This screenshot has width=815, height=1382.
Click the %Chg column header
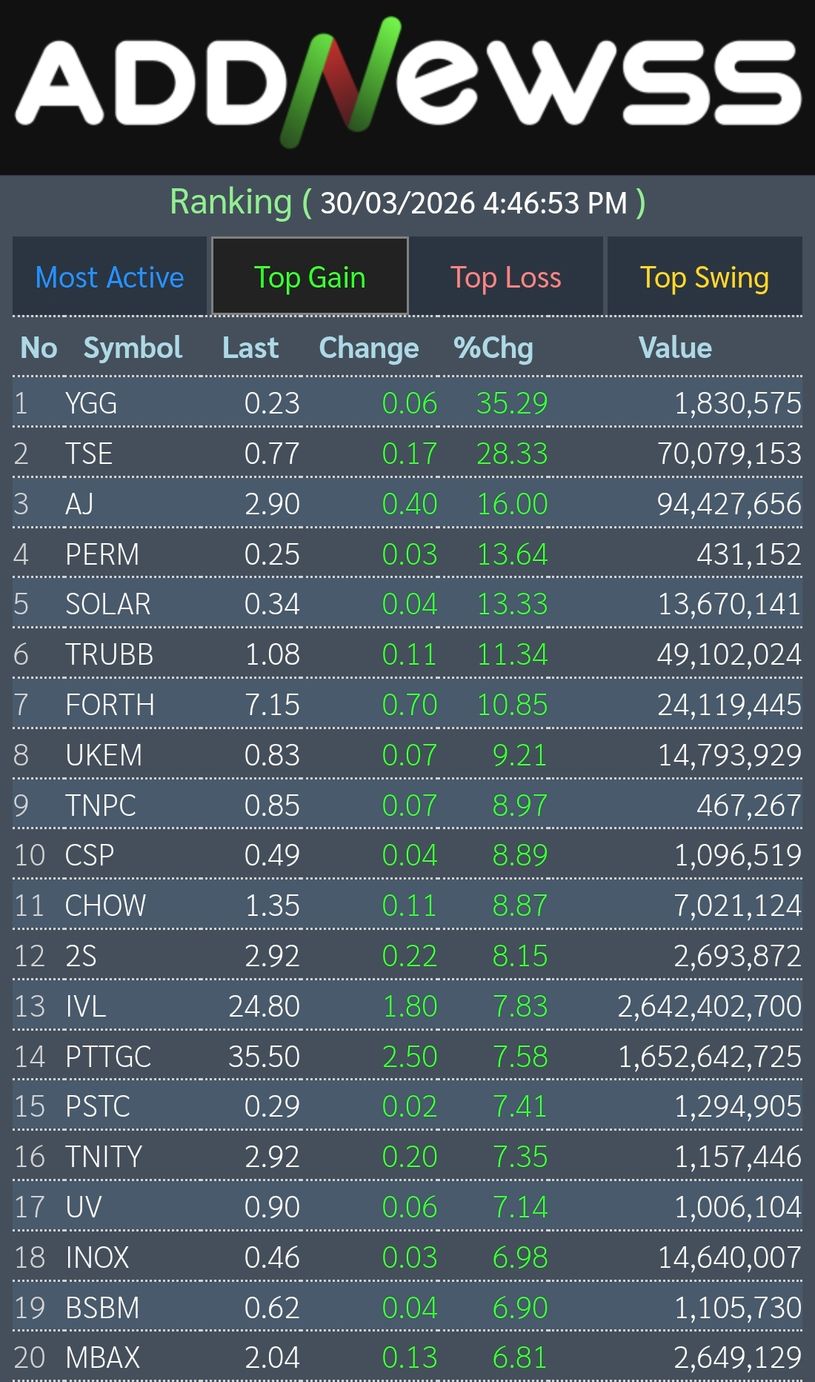[x=493, y=348]
